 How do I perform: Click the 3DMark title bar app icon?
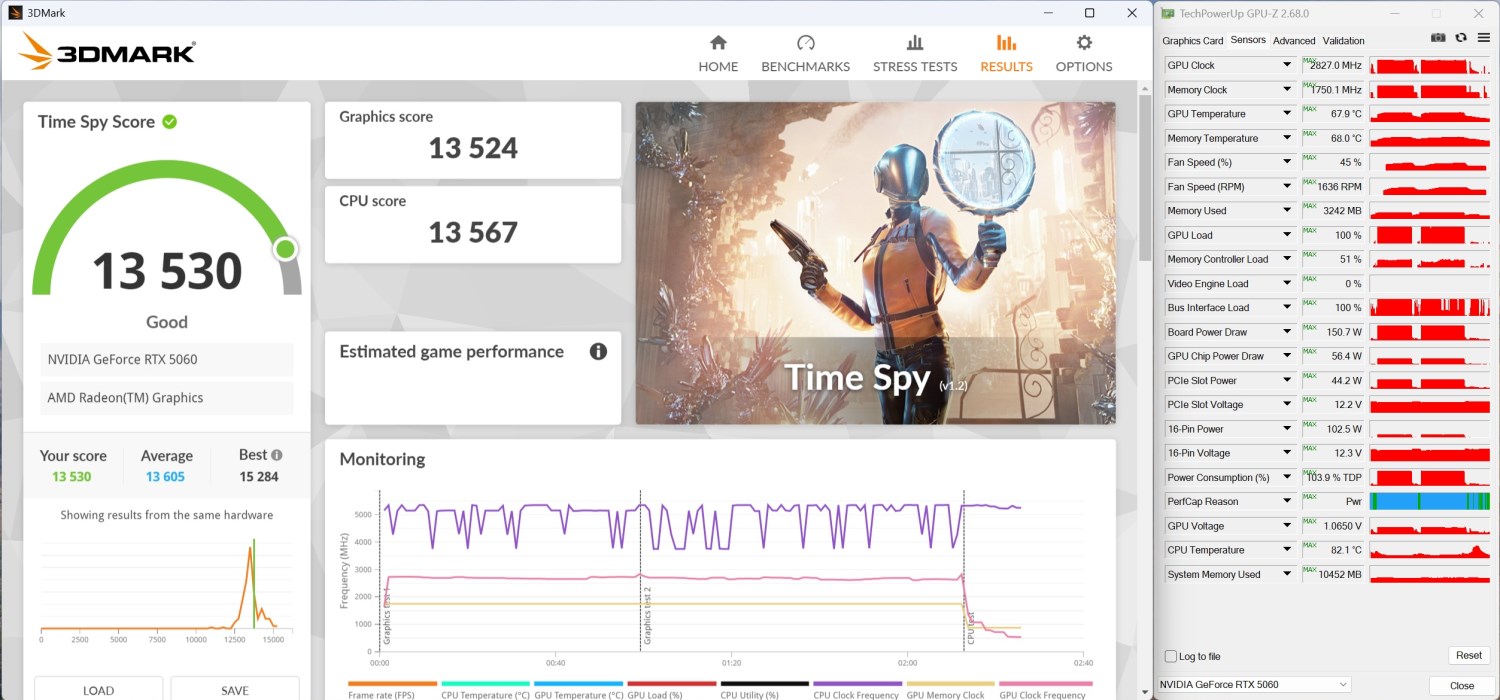[x=15, y=13]
